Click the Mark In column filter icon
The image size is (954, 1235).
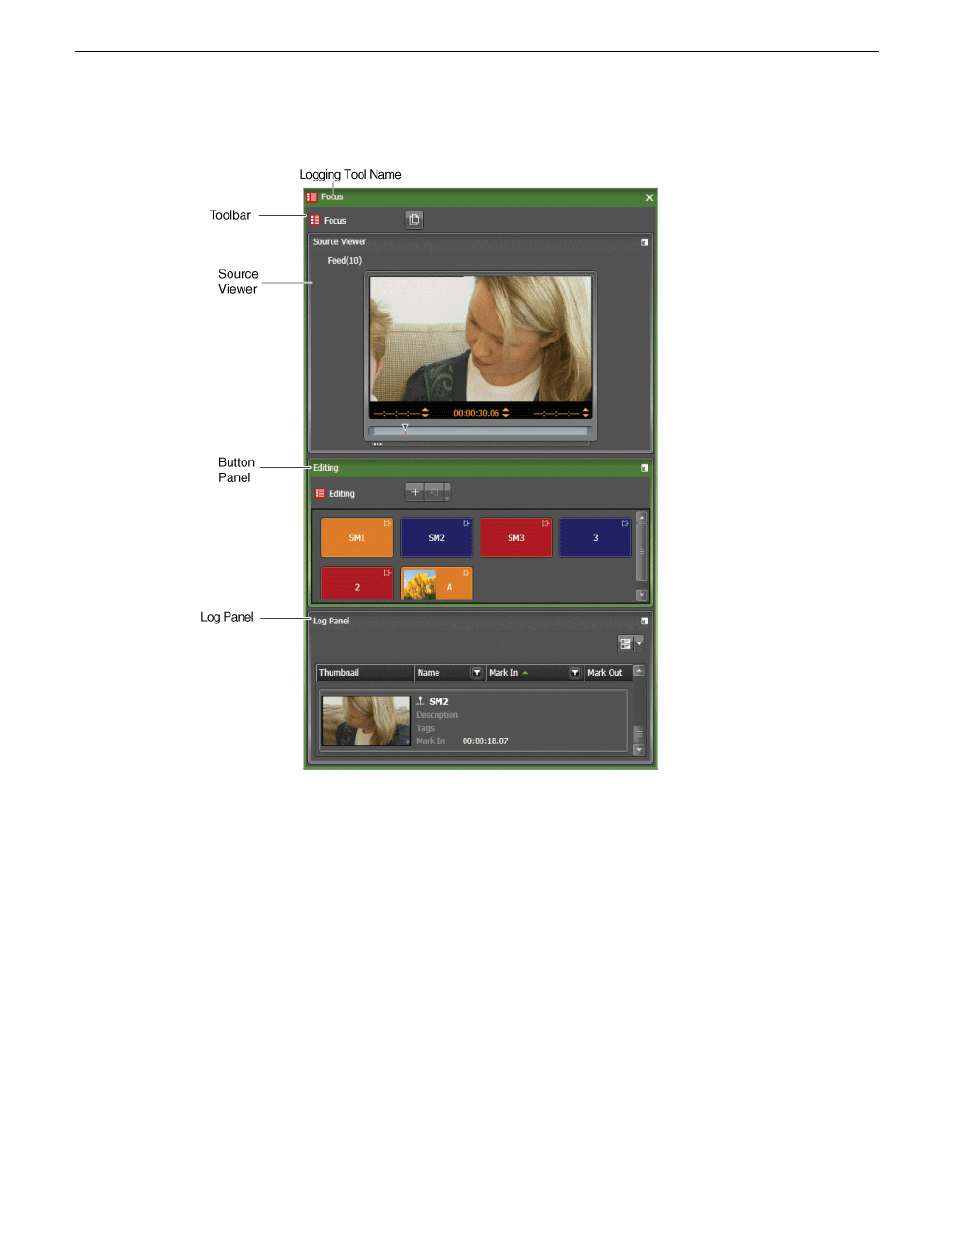tap(575, 673)
